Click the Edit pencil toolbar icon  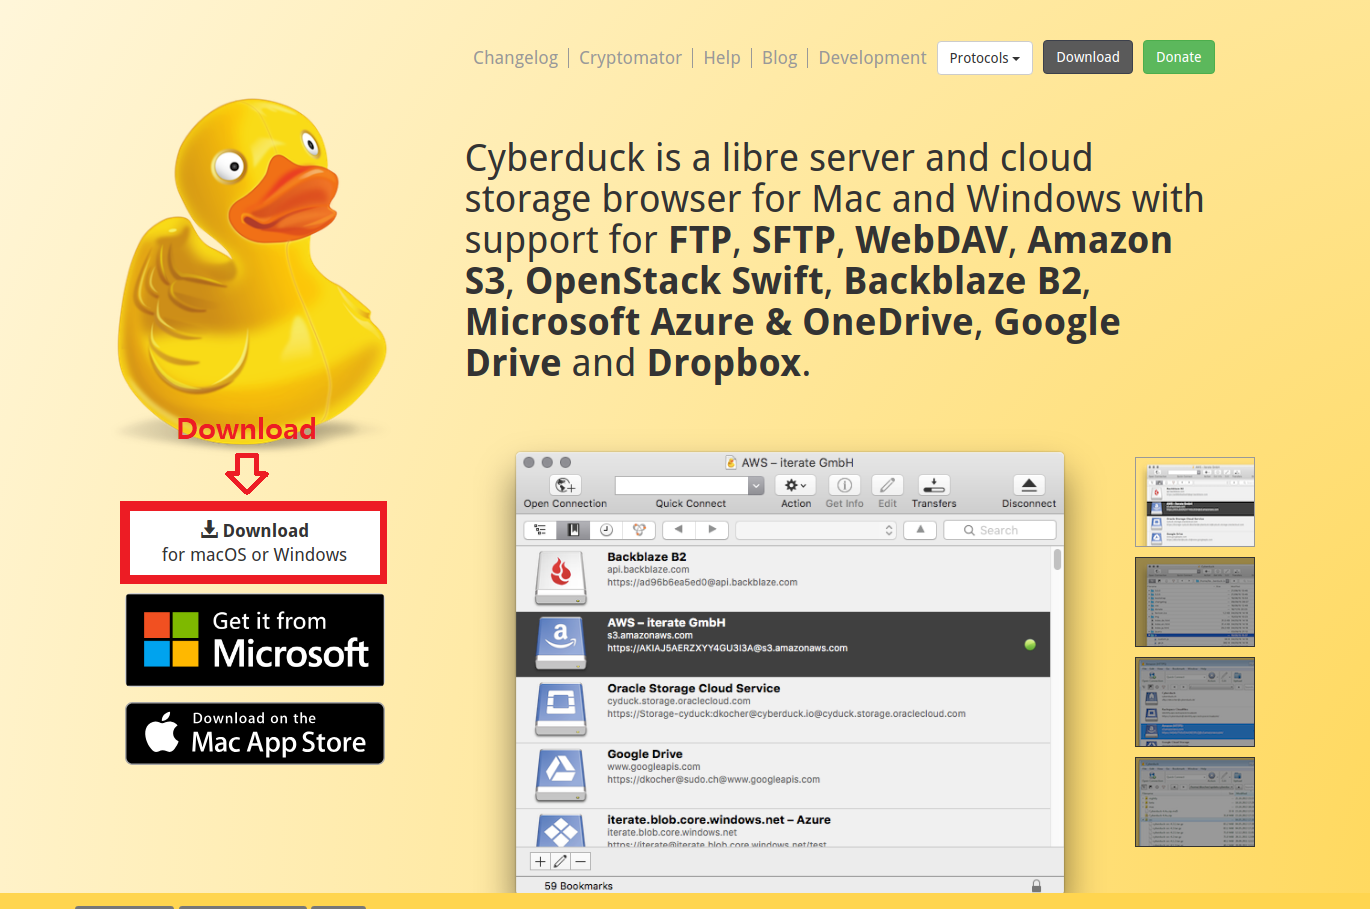pyautogui.click(x=887, y=485)
